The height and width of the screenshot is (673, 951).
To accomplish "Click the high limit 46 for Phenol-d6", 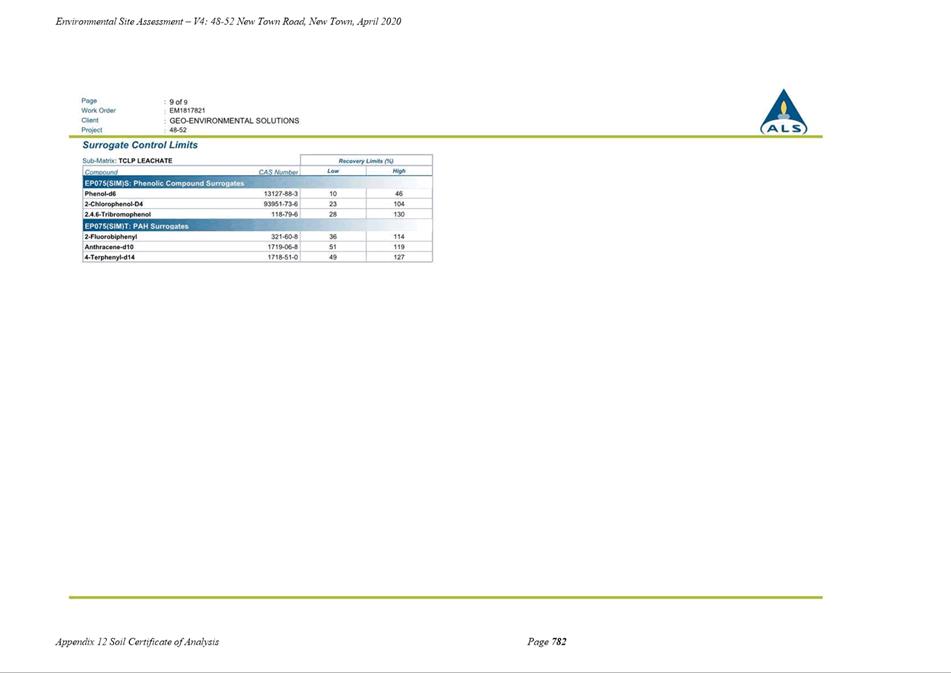I will pos(399,194).
